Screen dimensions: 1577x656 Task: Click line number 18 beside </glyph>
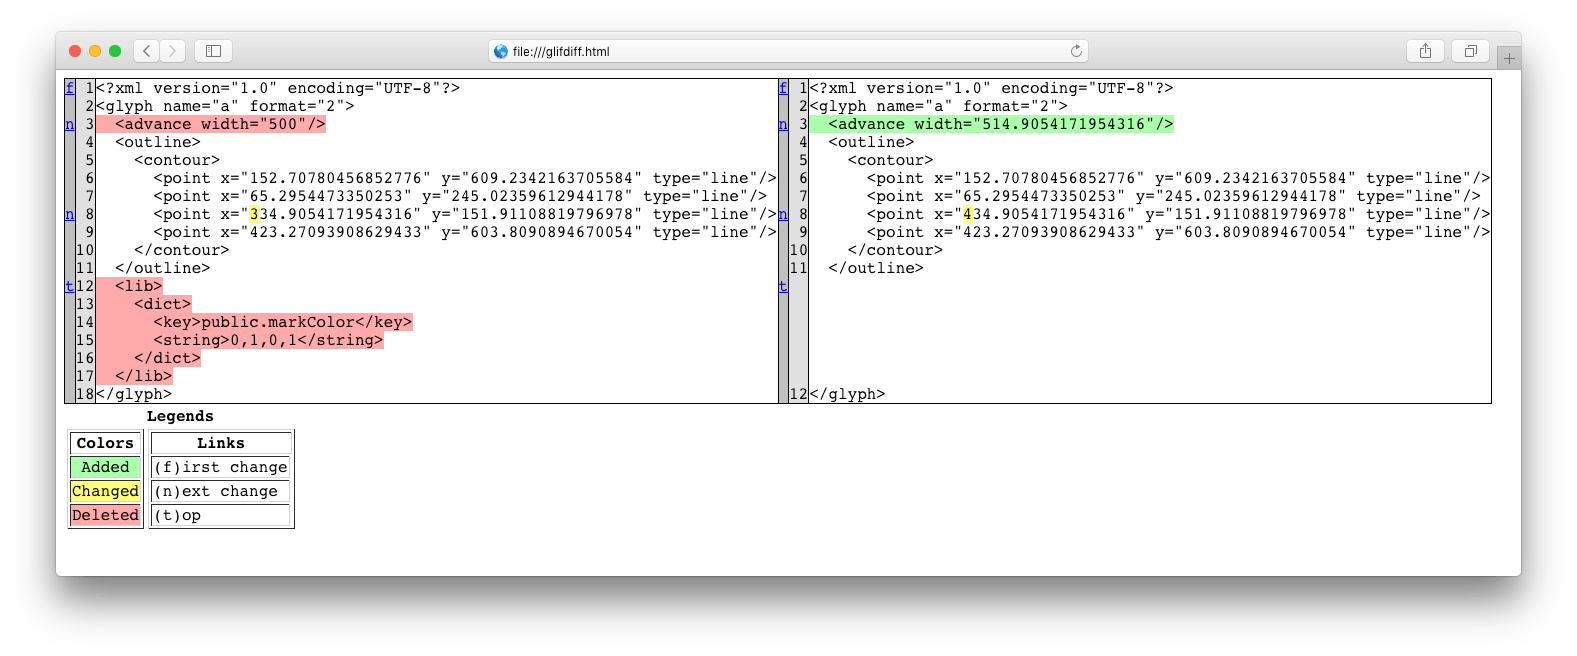point(85,394)
